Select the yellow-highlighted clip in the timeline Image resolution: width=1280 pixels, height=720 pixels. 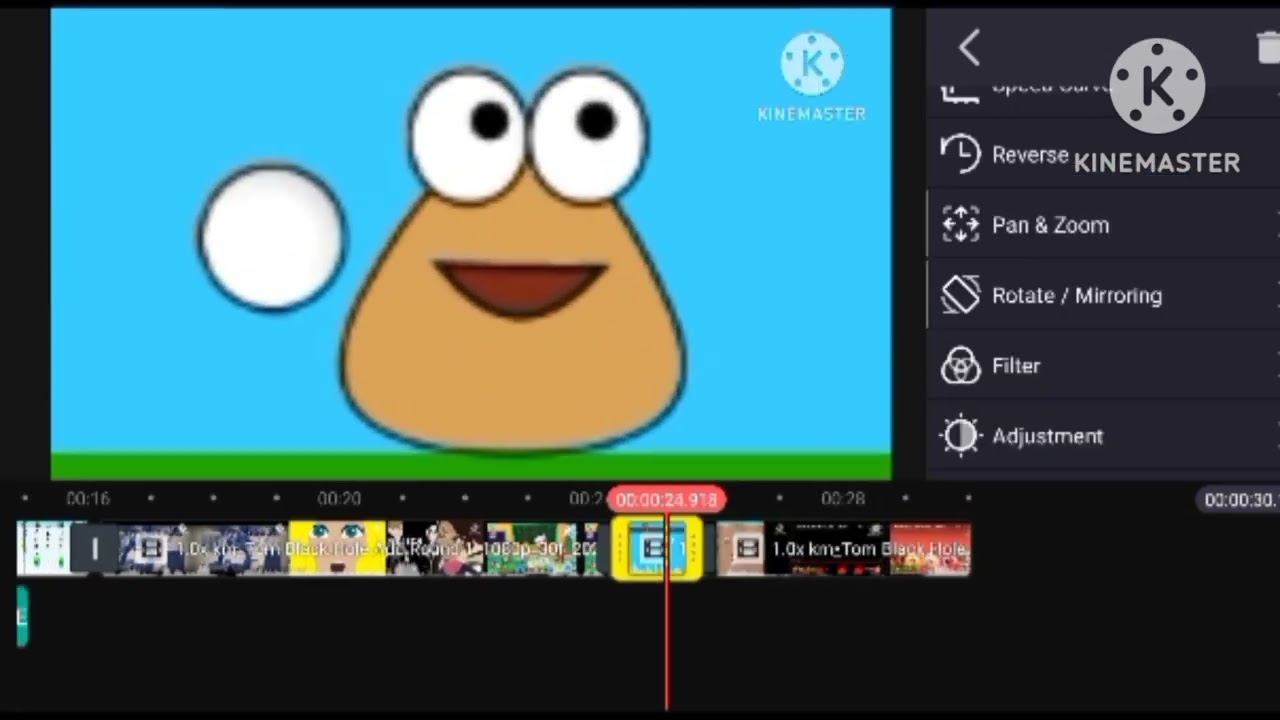click(656, 548)
